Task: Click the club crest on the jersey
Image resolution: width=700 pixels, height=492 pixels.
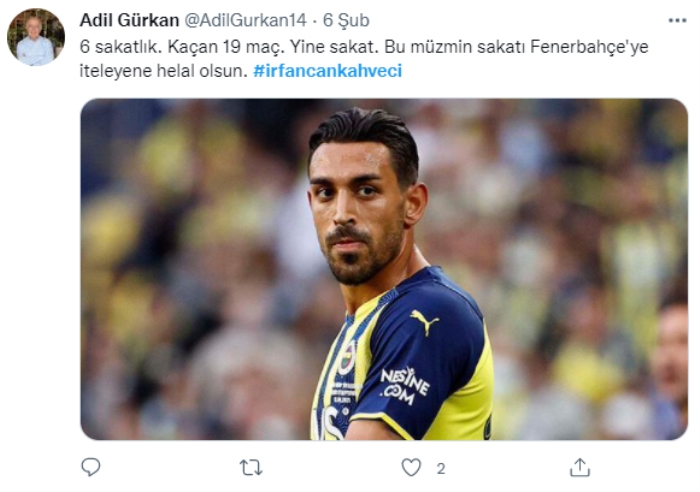Action: tap(347, 358)
